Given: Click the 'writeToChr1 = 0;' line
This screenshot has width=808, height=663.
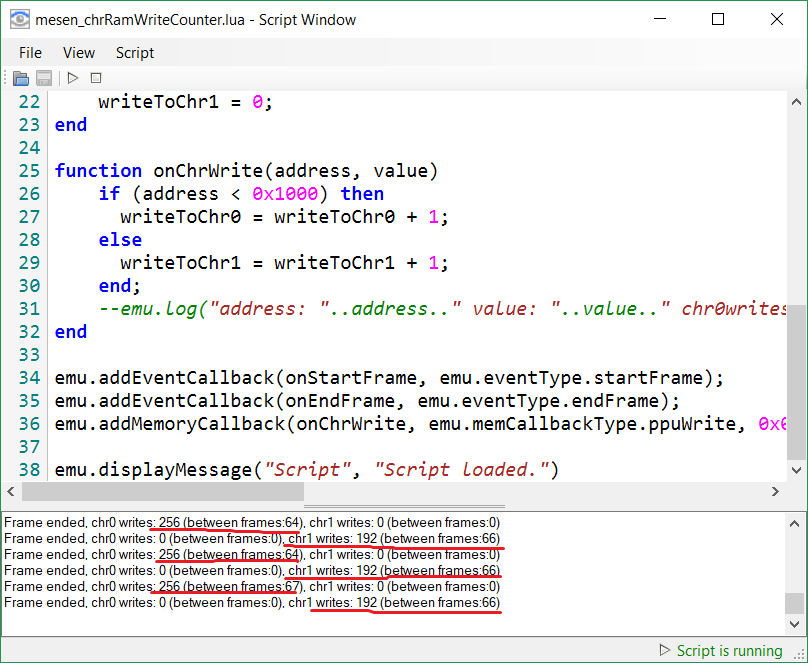Looking at the screenshot, I should tap(186, 102).
